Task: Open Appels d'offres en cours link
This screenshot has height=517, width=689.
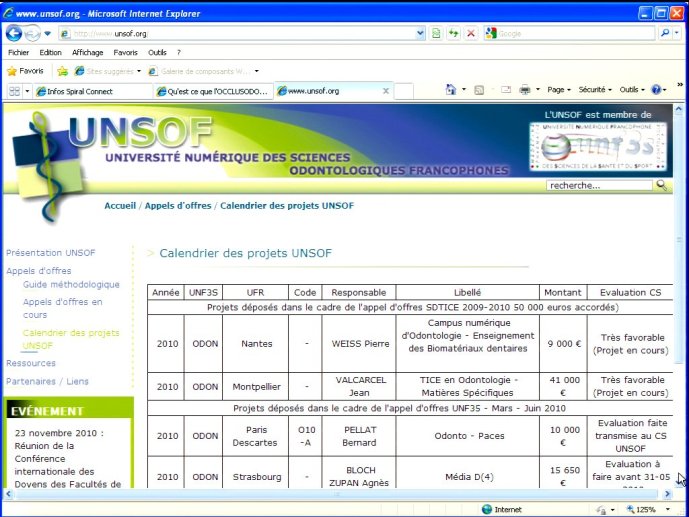Action: (x=62, y=308)
